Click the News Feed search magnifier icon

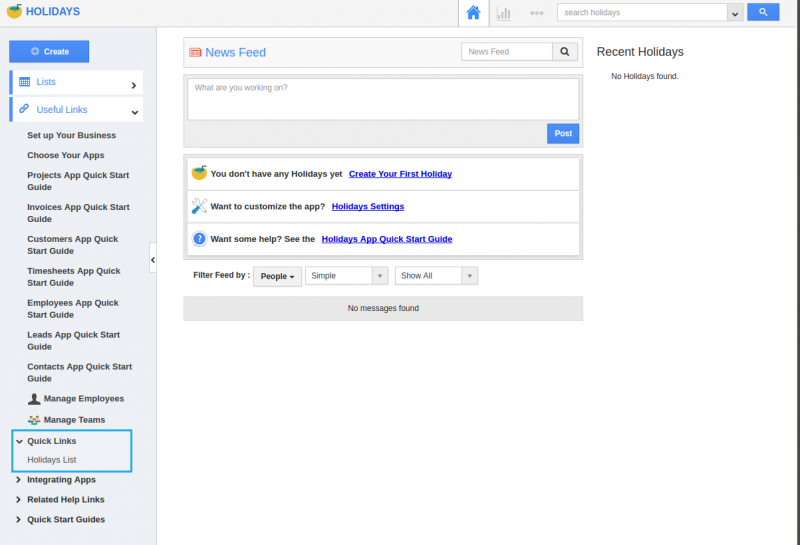565,52
